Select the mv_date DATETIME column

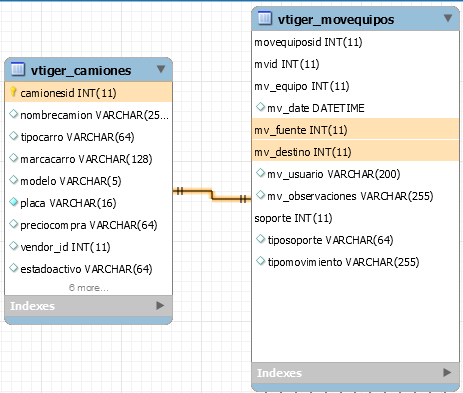(355, 108)
